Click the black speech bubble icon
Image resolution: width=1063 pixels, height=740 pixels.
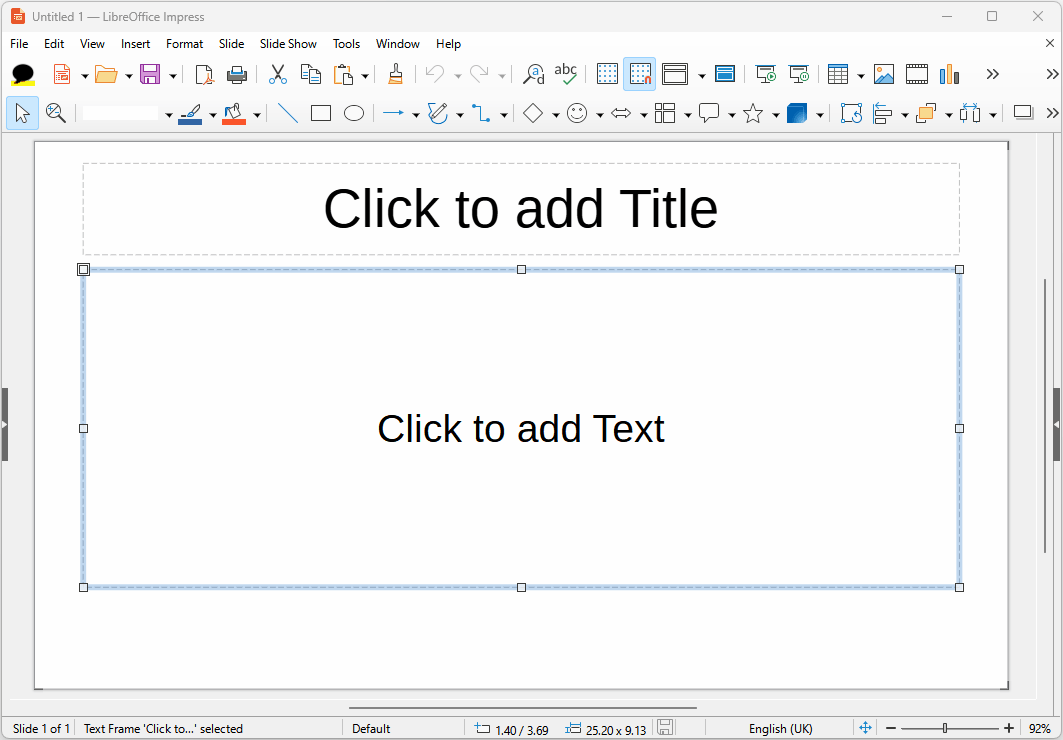click(23, 75)
